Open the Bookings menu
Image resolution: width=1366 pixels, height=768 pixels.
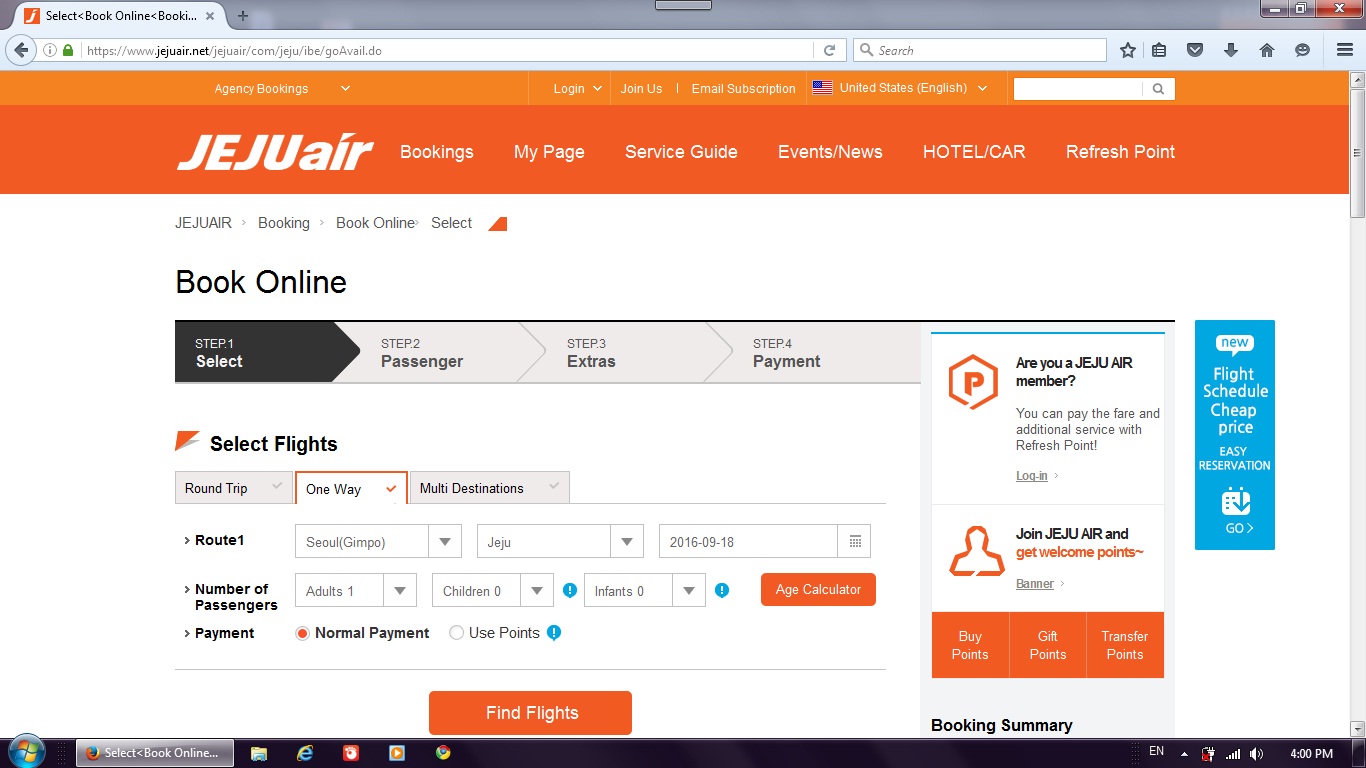pyautogui.click(x=437, y=152)
